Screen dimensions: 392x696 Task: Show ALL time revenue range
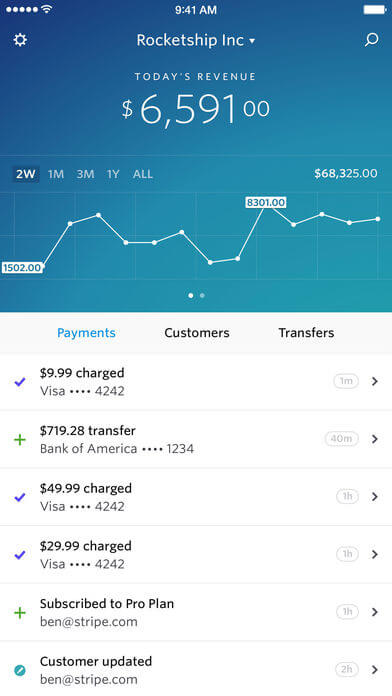143,174
